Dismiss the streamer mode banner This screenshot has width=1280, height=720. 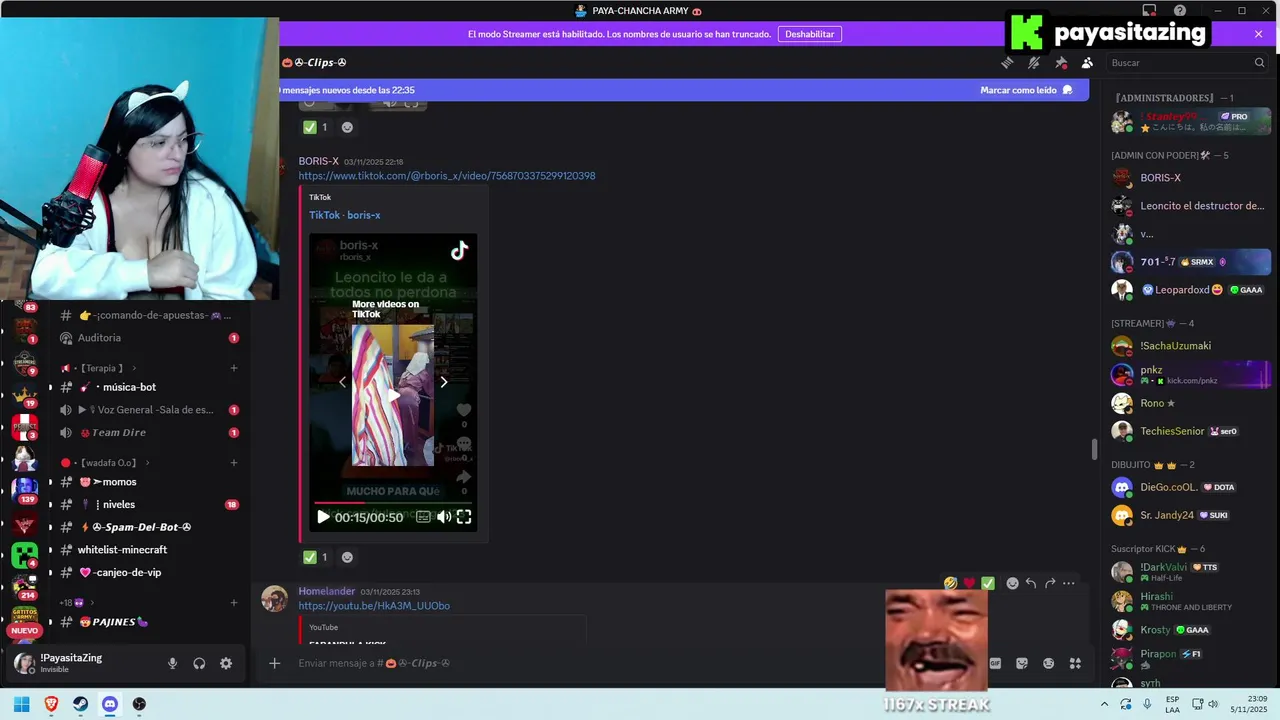(x=1258, y=34)
